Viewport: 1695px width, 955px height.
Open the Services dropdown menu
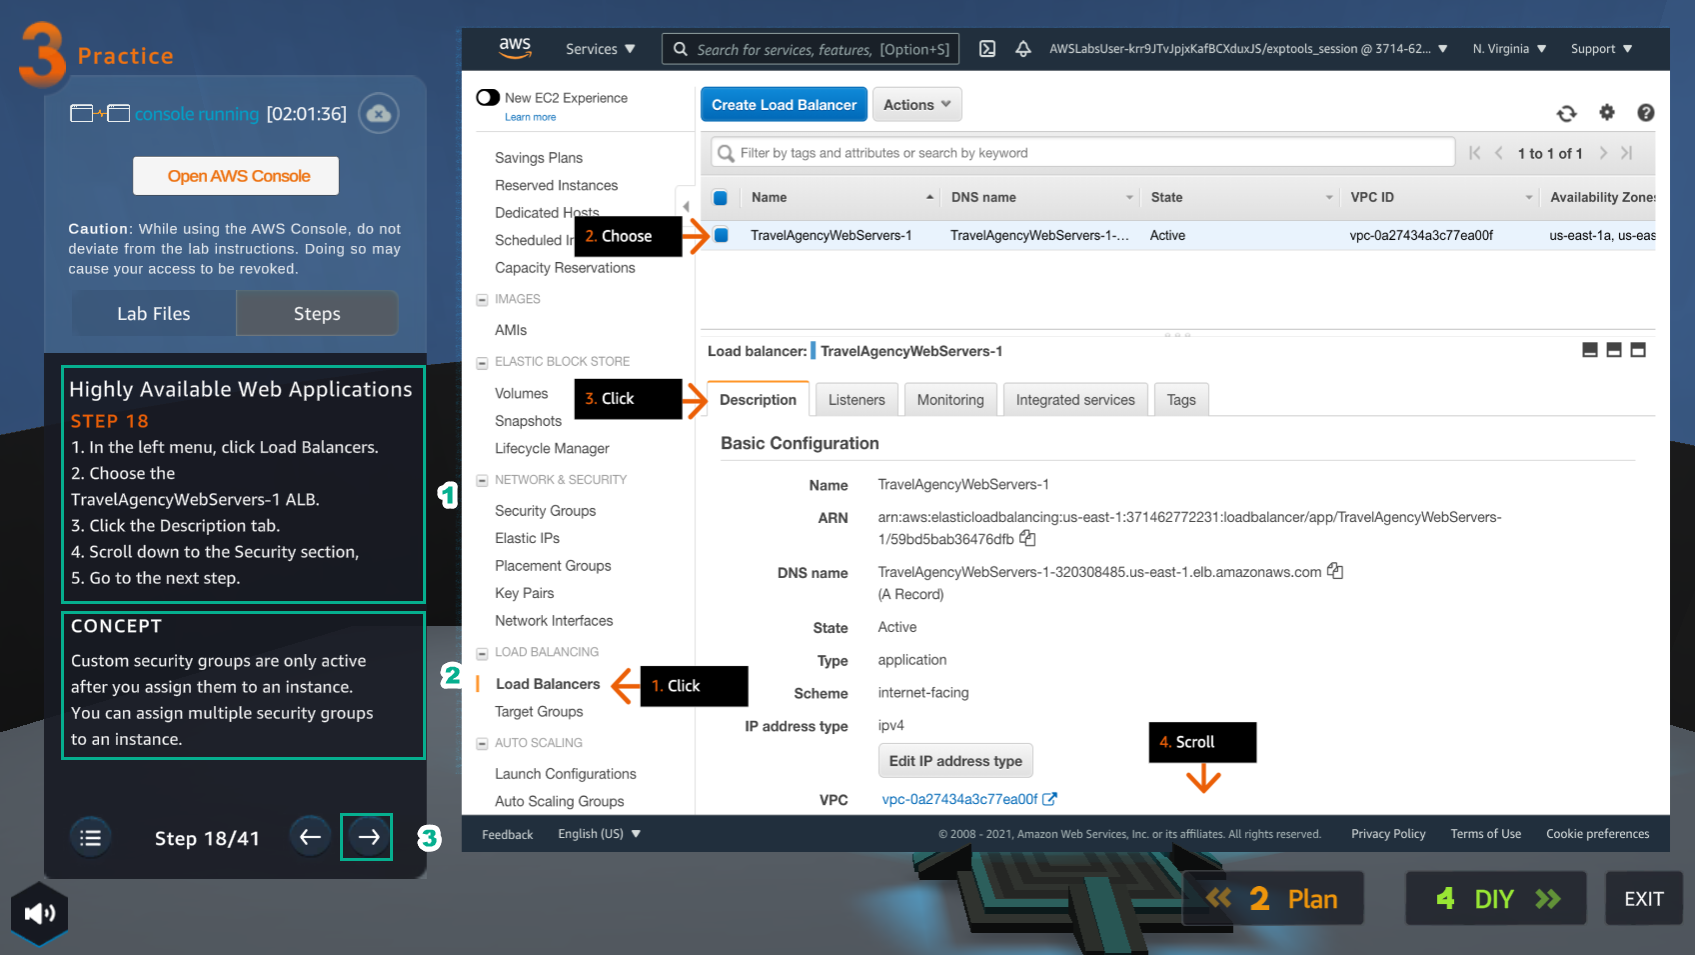coord(600,49)
